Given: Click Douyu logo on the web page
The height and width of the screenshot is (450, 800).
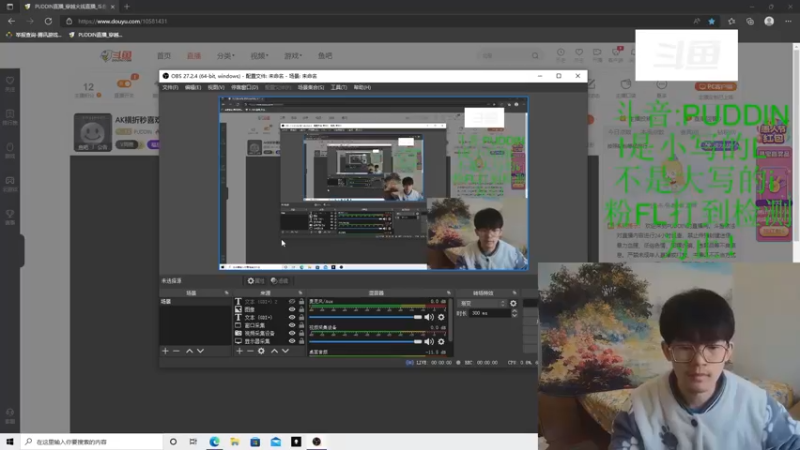Looking at the screenshot, I should pyautogui.click(x=116, y=56).
